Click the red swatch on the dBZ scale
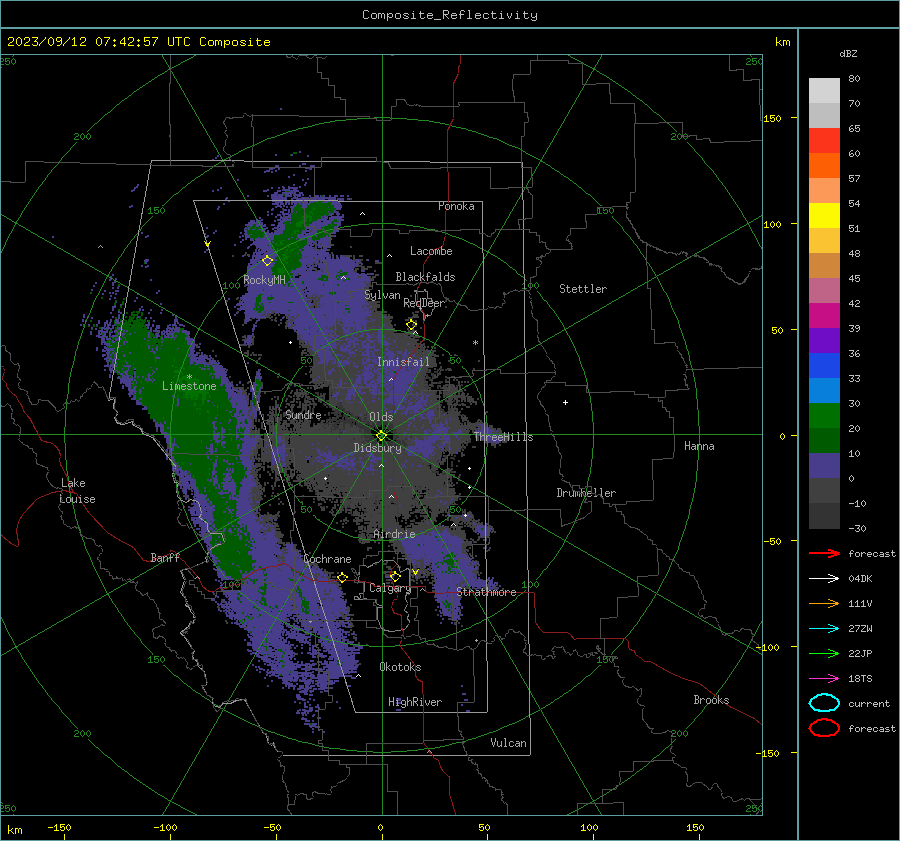This screenshot has width=900, height=841. coord(824,141)
